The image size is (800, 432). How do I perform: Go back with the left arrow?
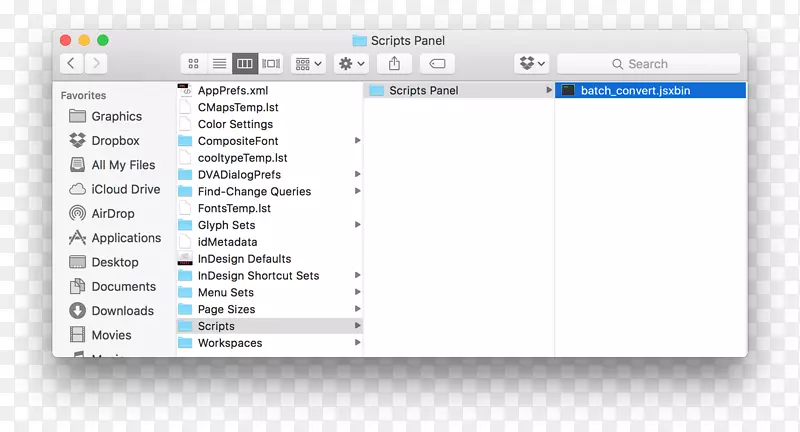point(71,64)
